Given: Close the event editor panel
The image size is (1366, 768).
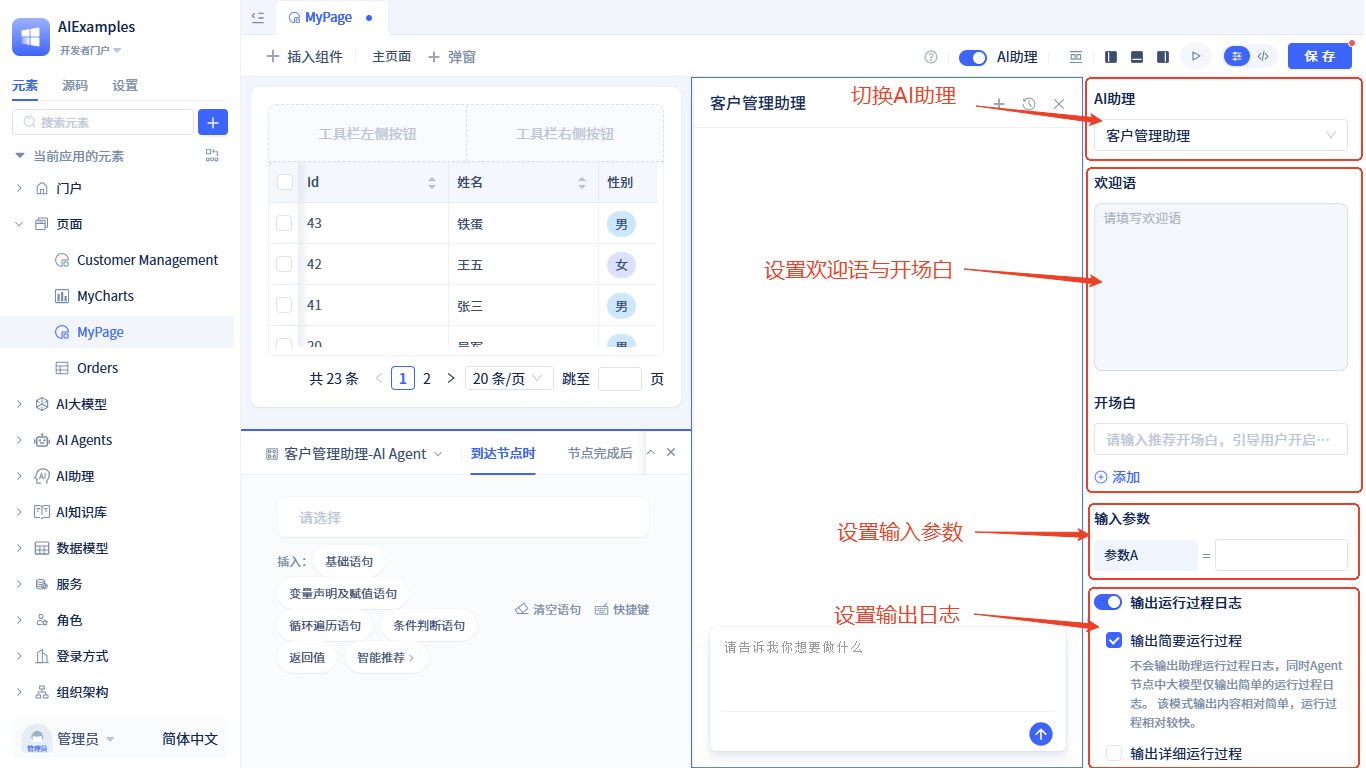Looking at the screenshot, I should (671, 453).
